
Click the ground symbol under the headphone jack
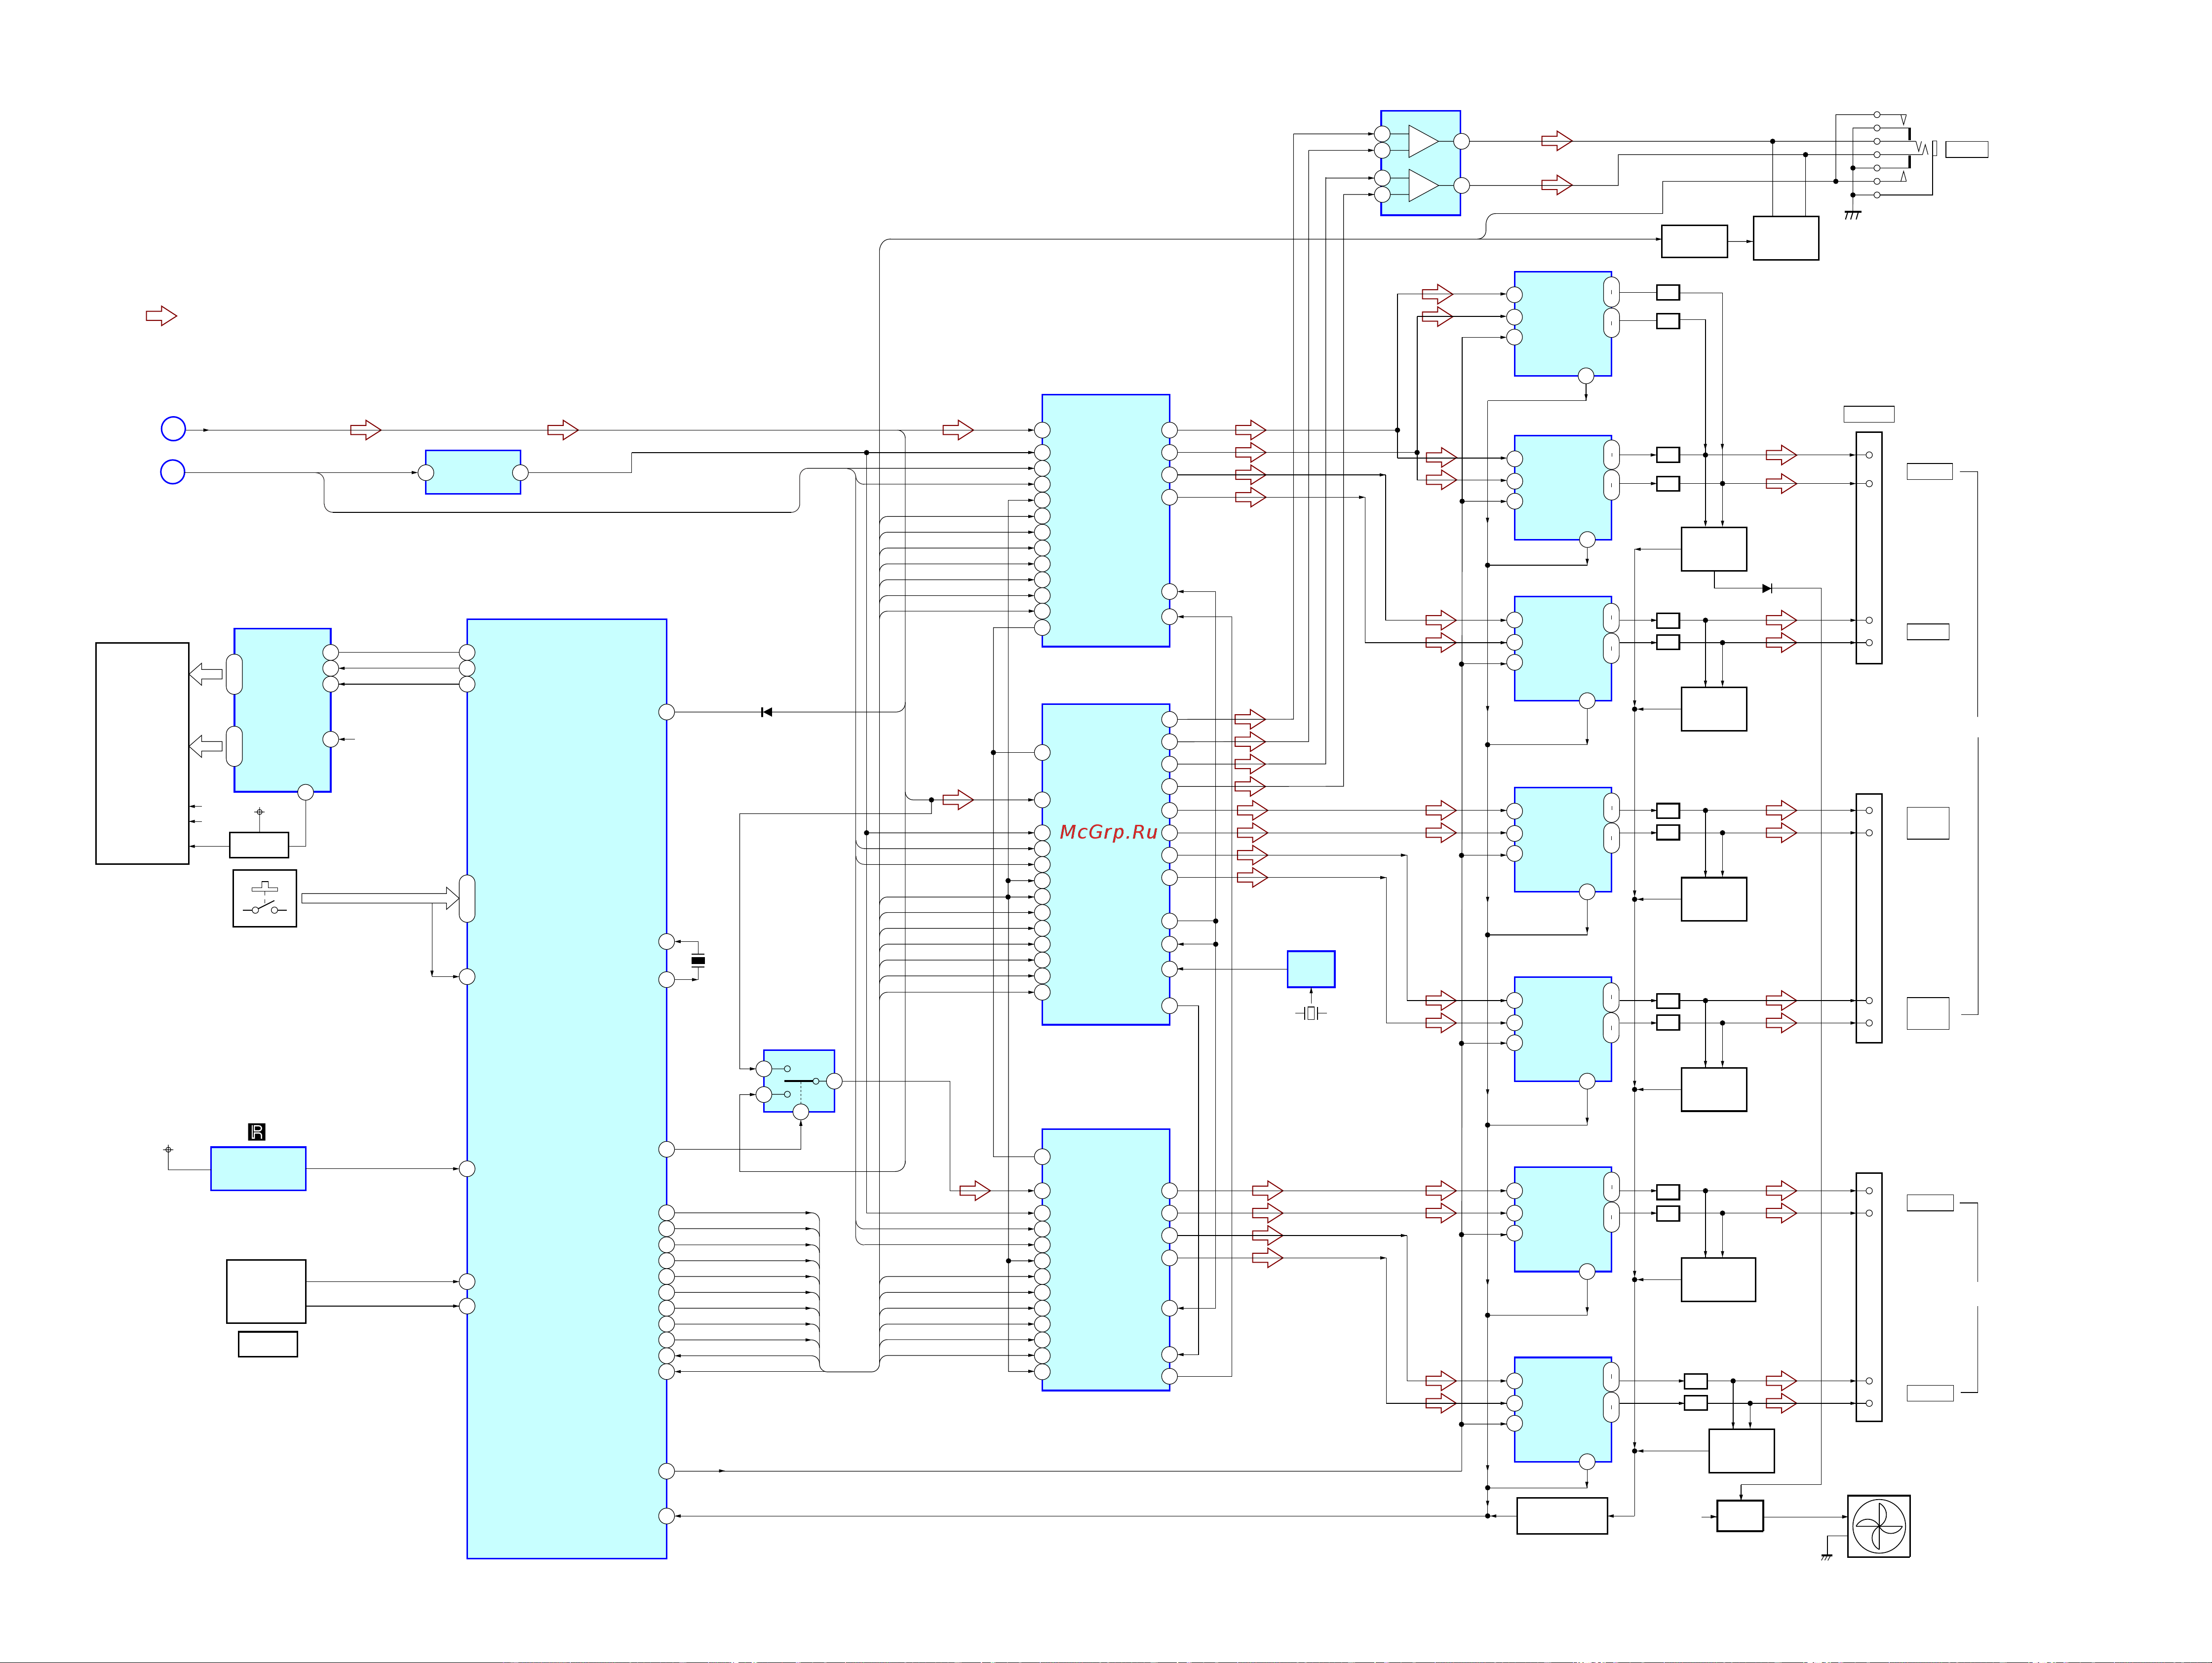tap(1852, 215)
